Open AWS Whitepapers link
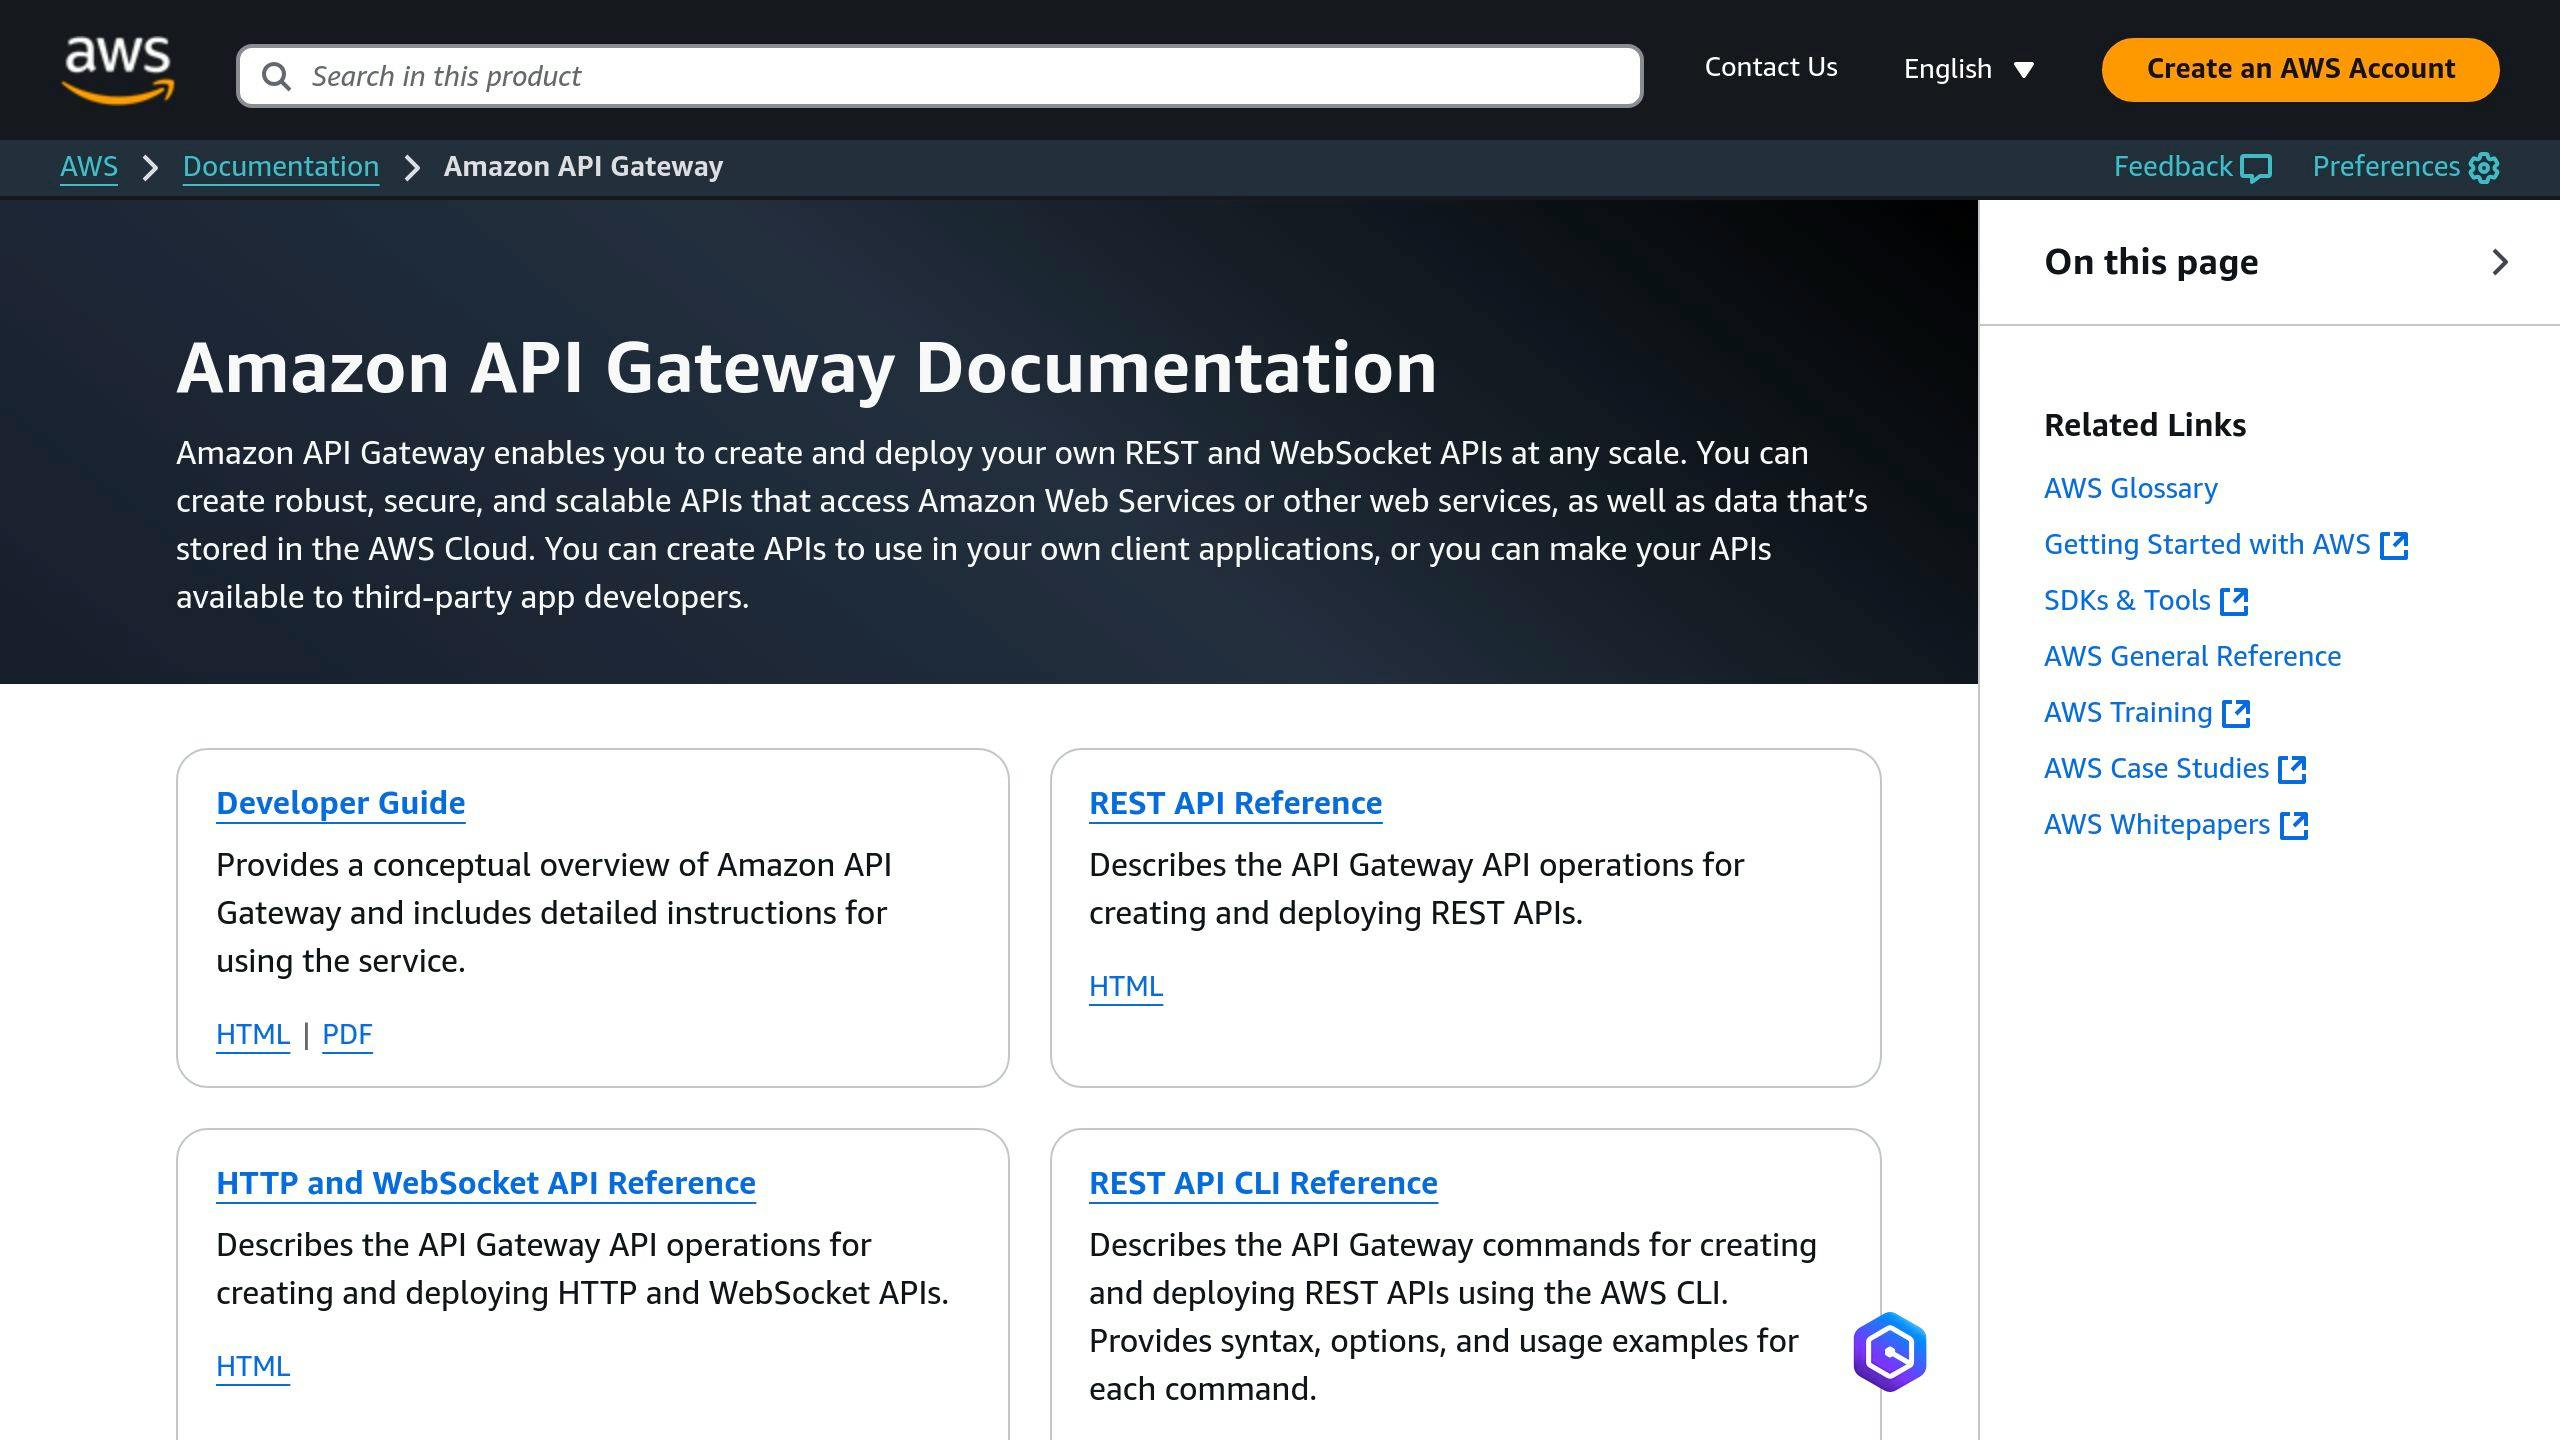Viewport: 2560px width, 1440px height. [2157, 824]
